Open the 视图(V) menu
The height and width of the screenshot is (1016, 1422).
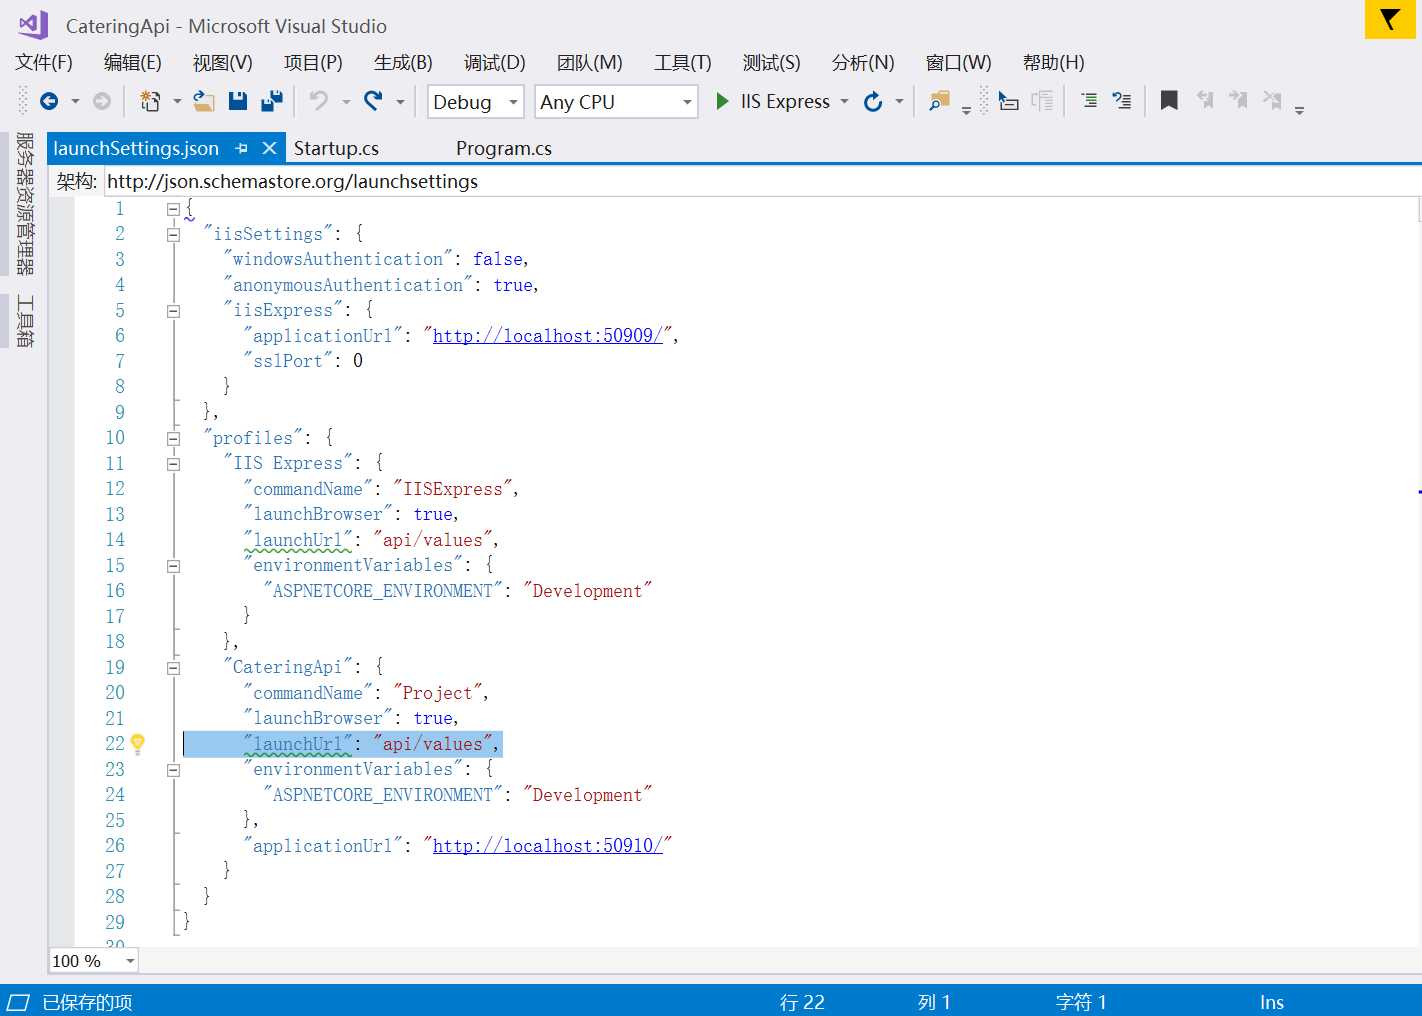pyautogui.click(x=222, y=63)
